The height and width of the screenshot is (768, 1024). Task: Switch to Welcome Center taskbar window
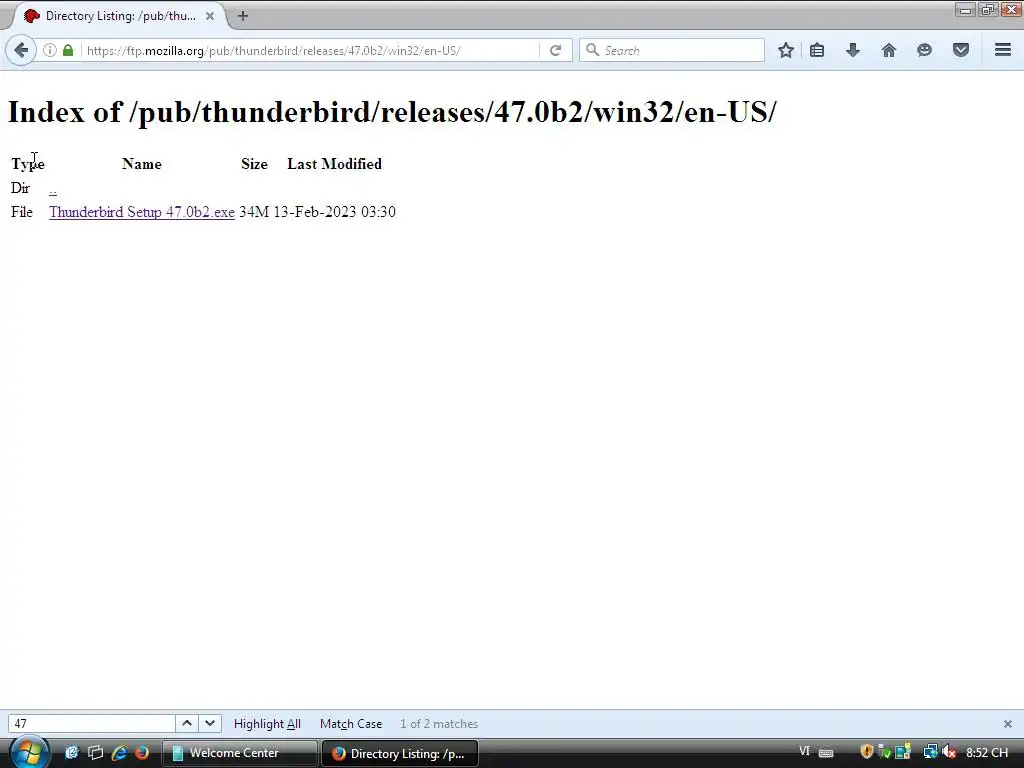pos(239,753)
